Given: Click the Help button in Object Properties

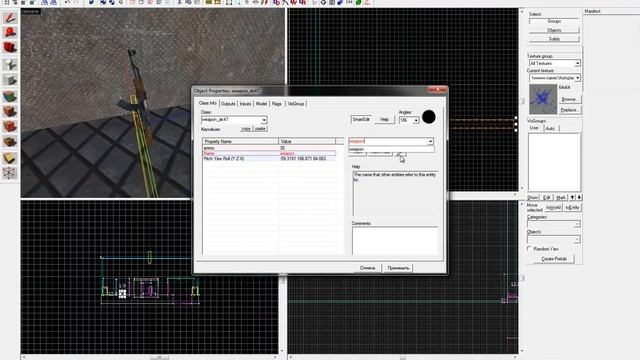Looking at the screenshot, I should 384,119.
